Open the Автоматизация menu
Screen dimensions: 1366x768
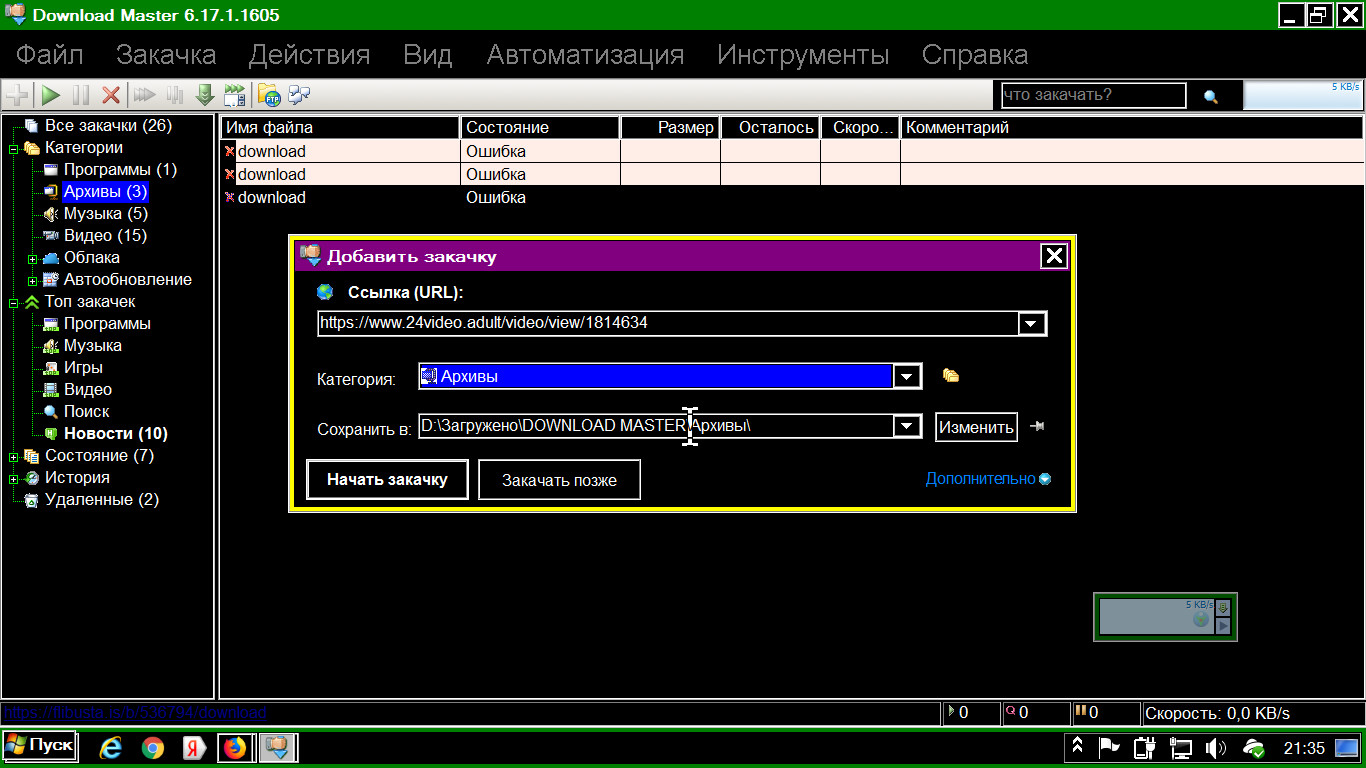coord(585,54)
